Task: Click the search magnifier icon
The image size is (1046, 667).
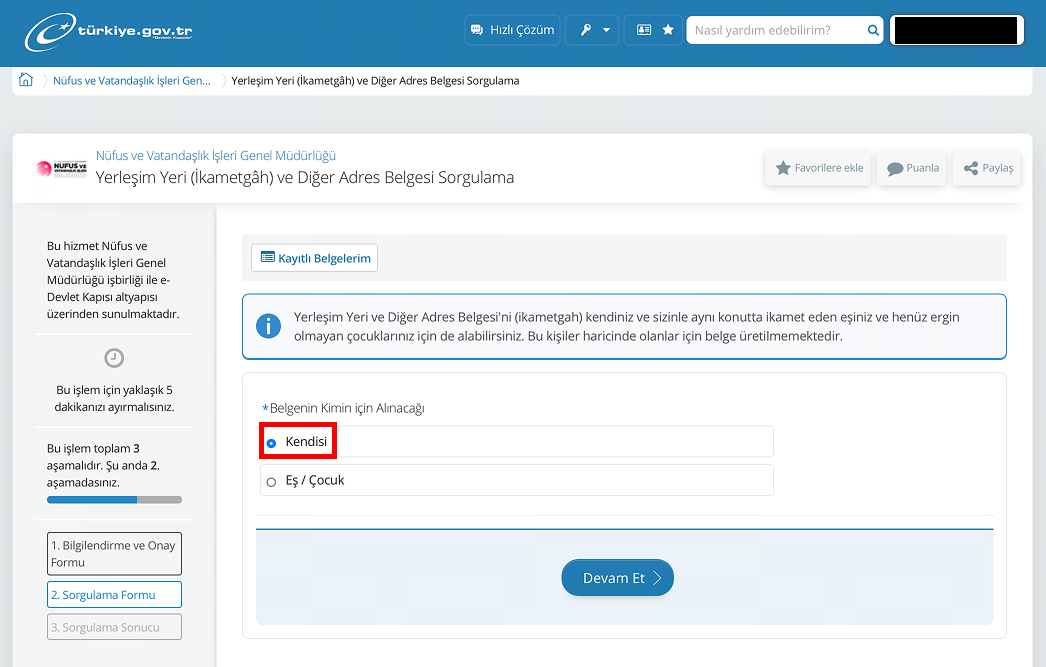Action: (873, 30)
